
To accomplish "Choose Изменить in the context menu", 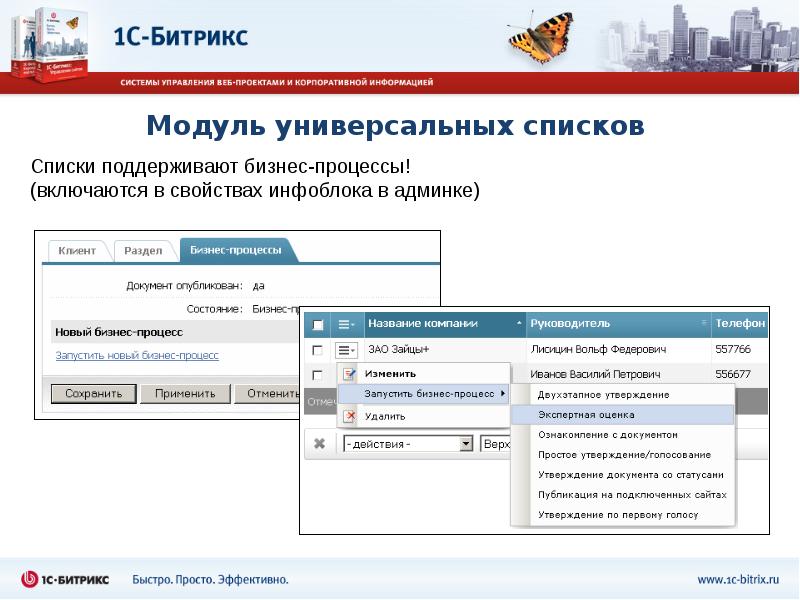I will pos(423,374).
